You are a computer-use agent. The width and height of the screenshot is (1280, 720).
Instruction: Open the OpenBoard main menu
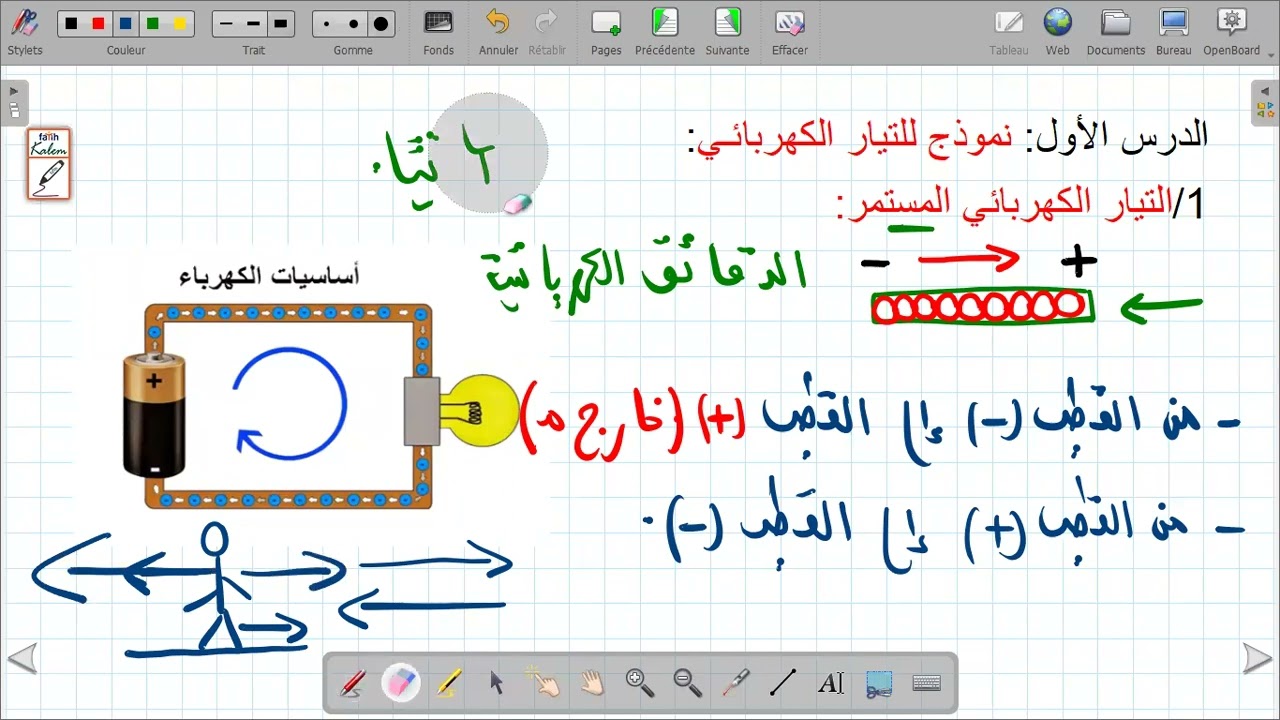pyautogui.click(x=1232, y=31)
